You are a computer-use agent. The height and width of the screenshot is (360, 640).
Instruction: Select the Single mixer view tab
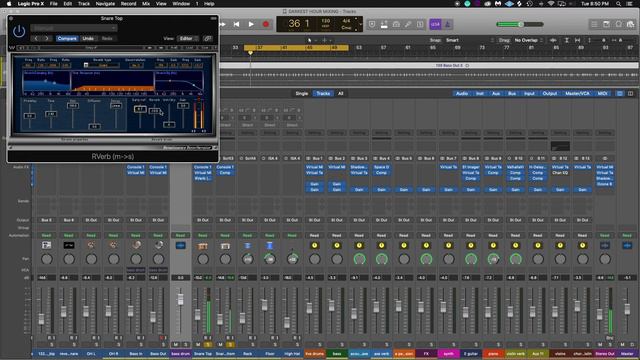point(302,93)
